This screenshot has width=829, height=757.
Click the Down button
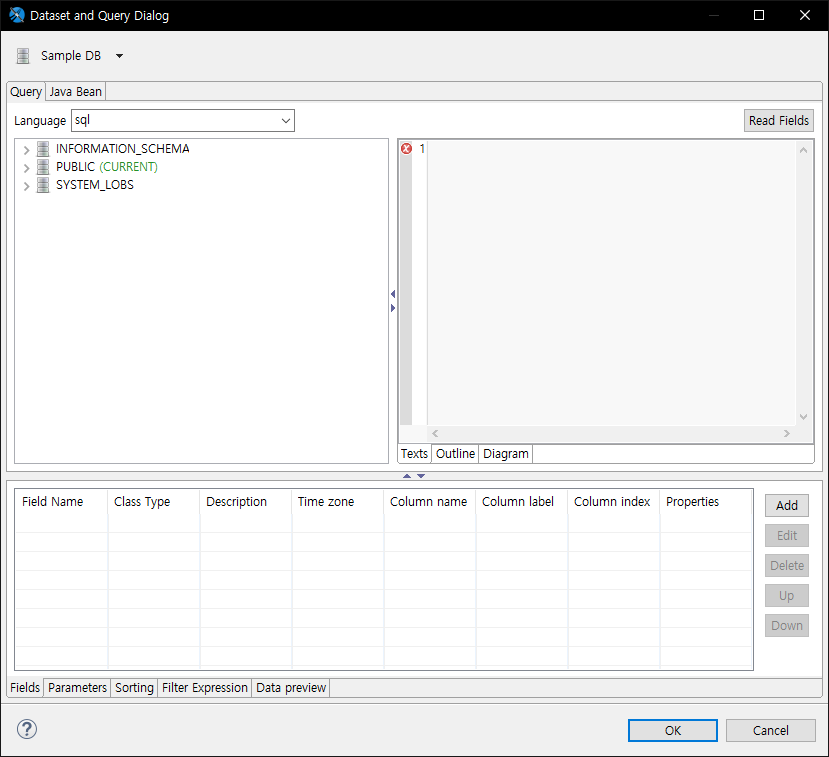point(787,625)
